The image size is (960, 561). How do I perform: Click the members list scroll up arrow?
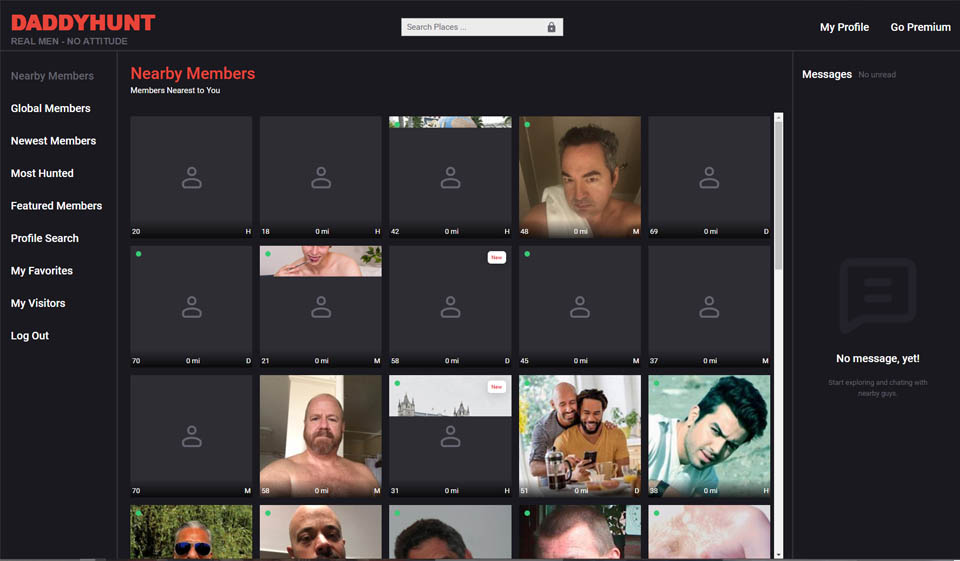tap(779, 118)
